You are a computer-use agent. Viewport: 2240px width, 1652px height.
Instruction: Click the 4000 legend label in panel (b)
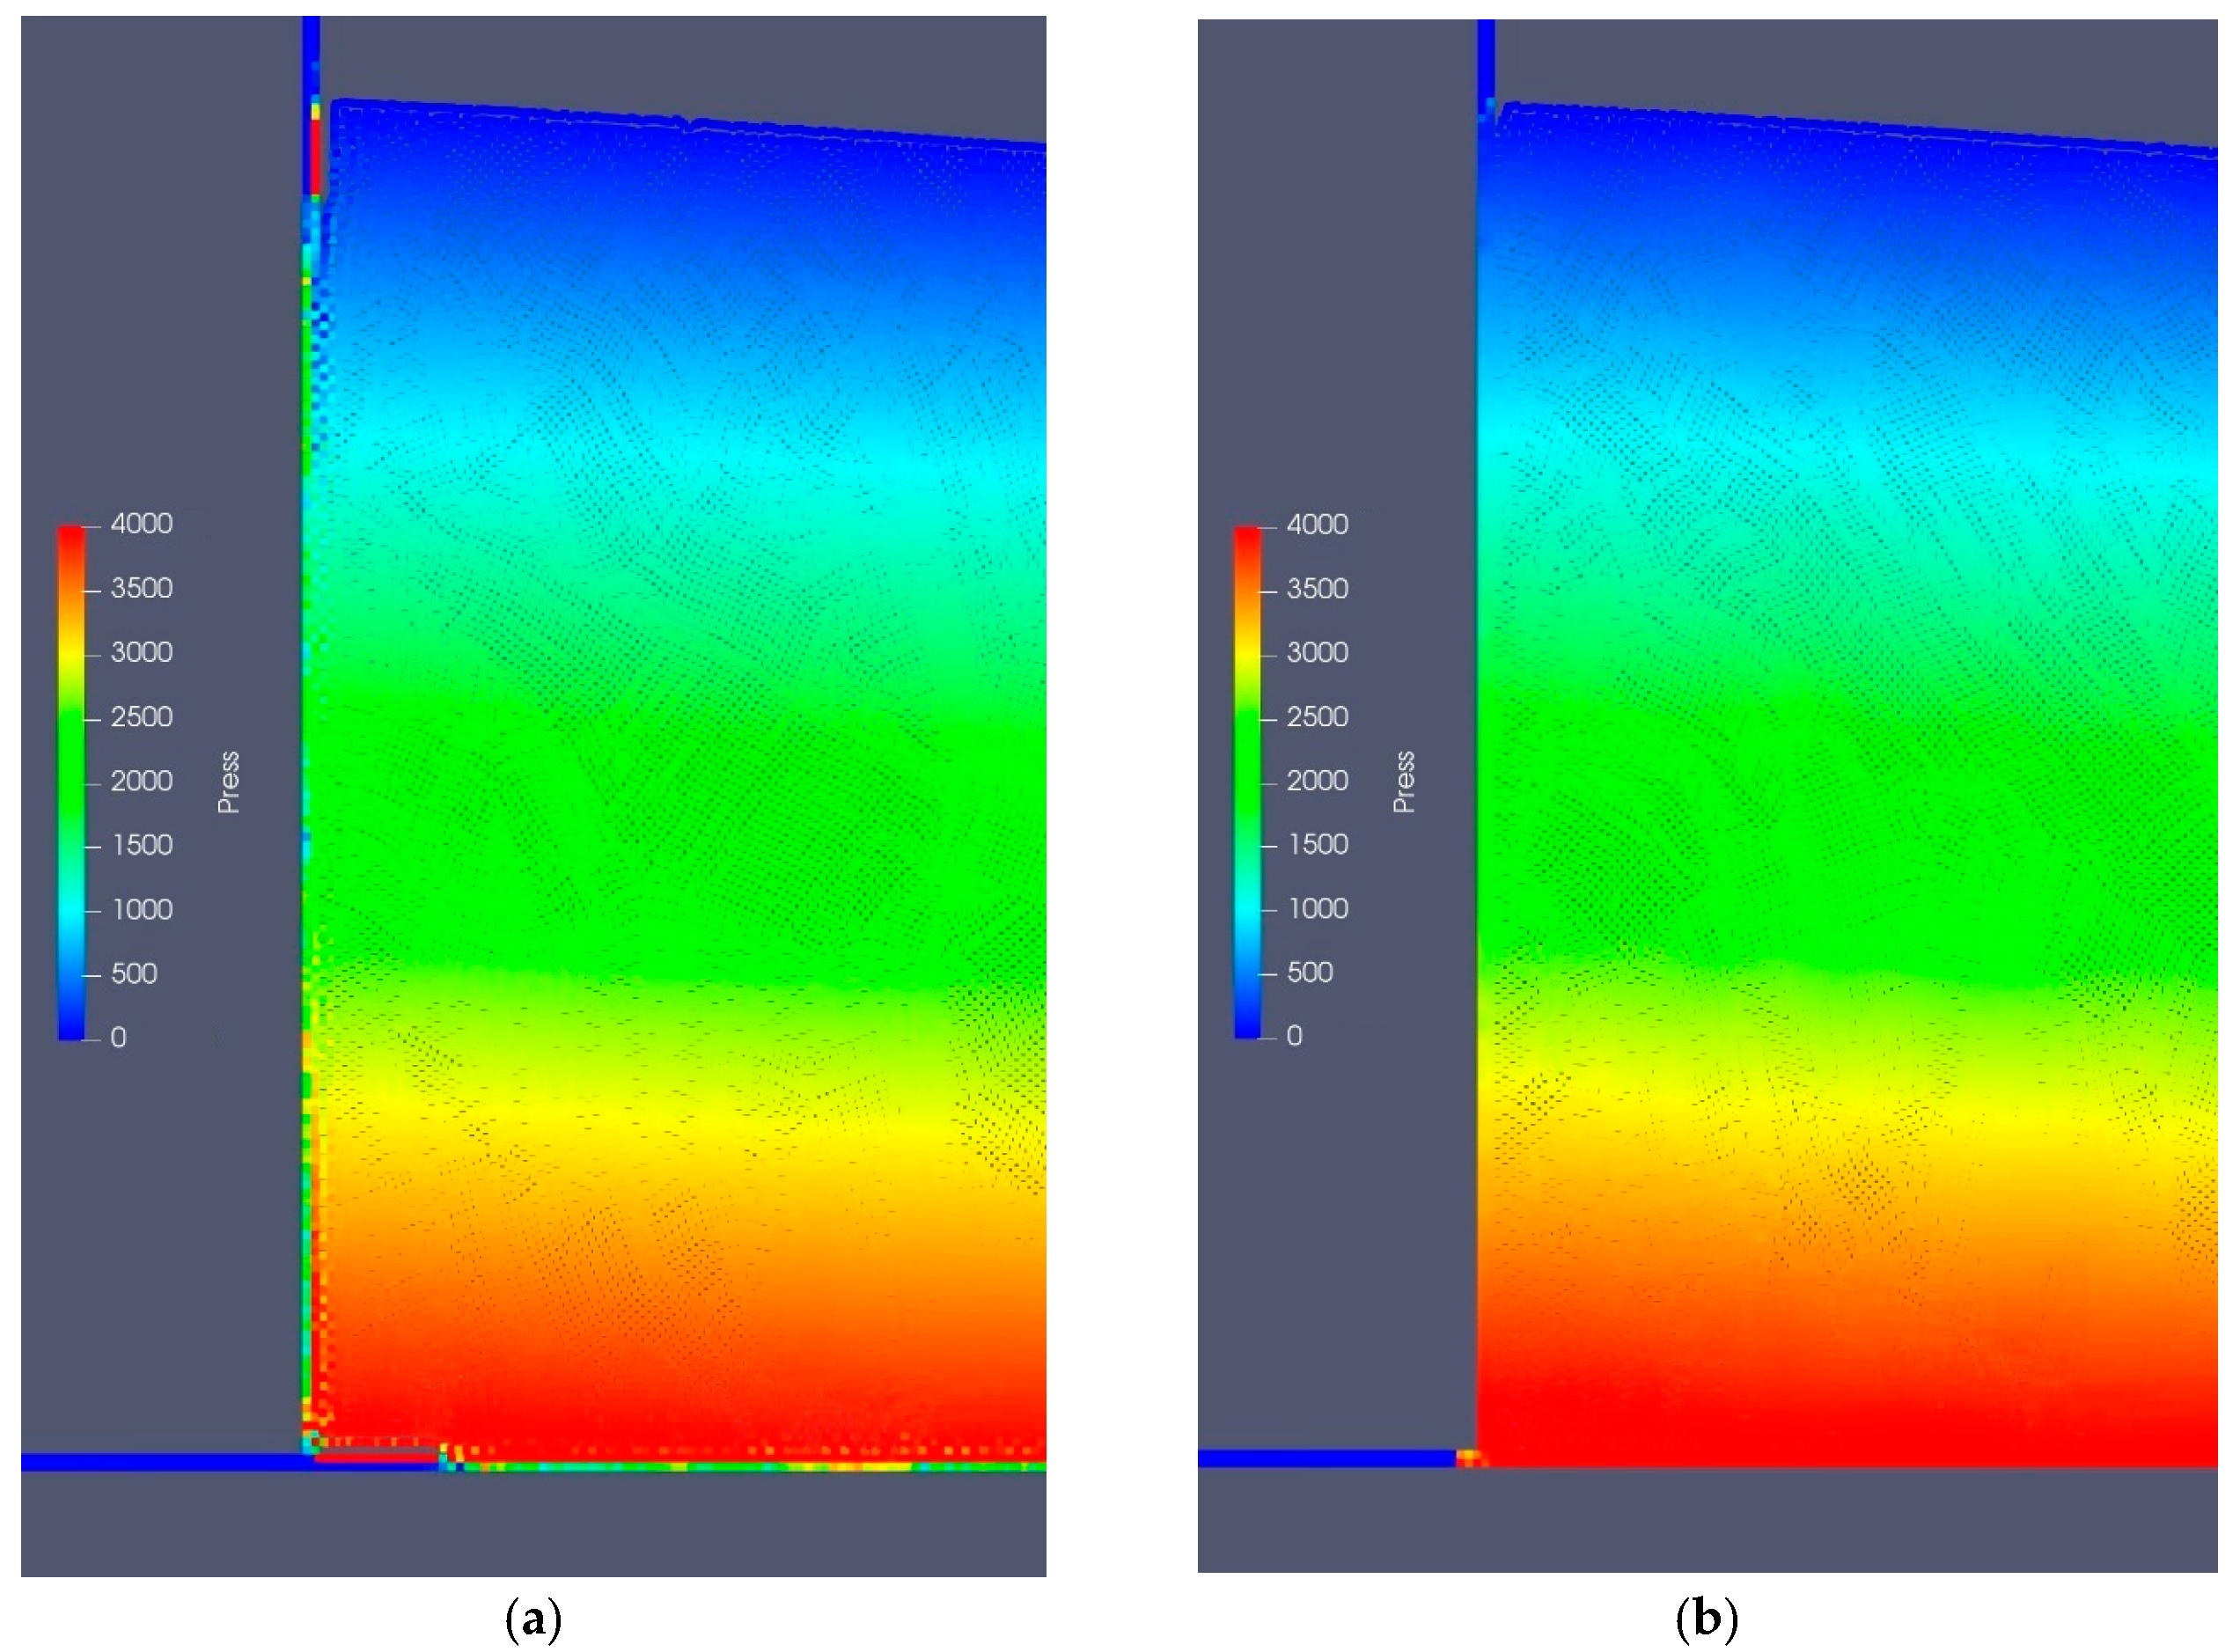tap(1317, 525)
